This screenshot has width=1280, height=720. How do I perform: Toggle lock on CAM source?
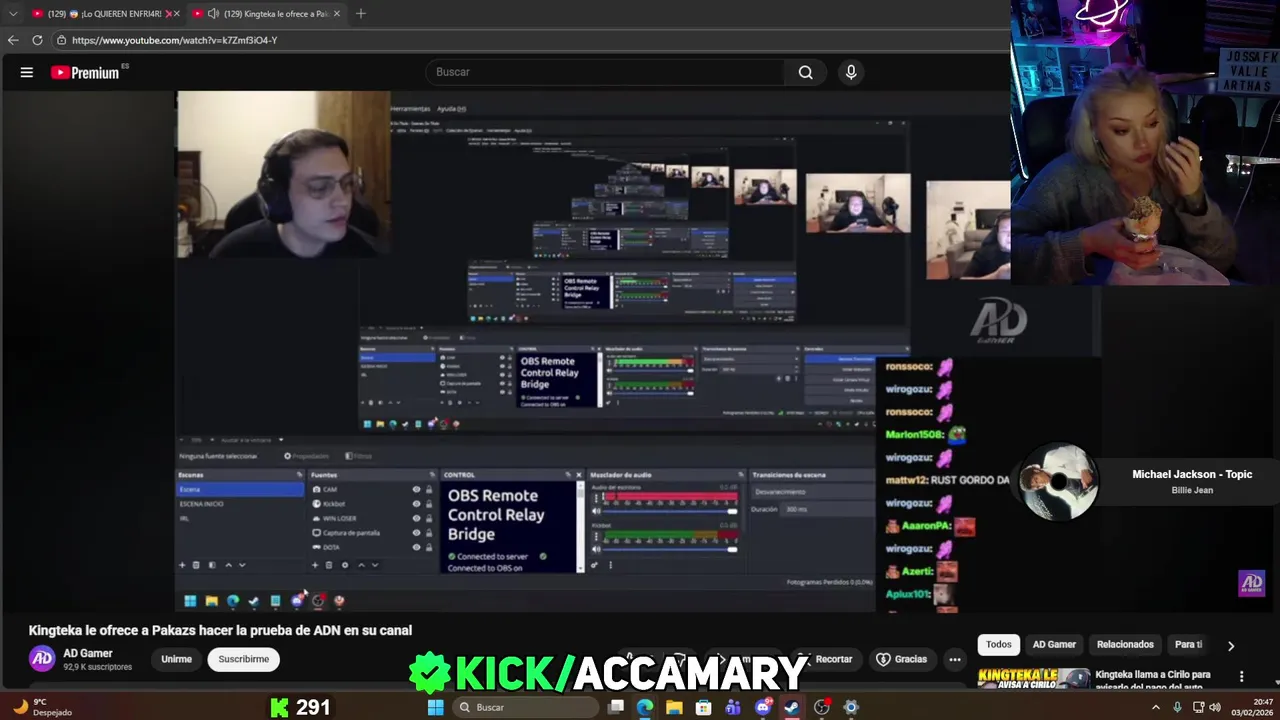pos(429,489)
